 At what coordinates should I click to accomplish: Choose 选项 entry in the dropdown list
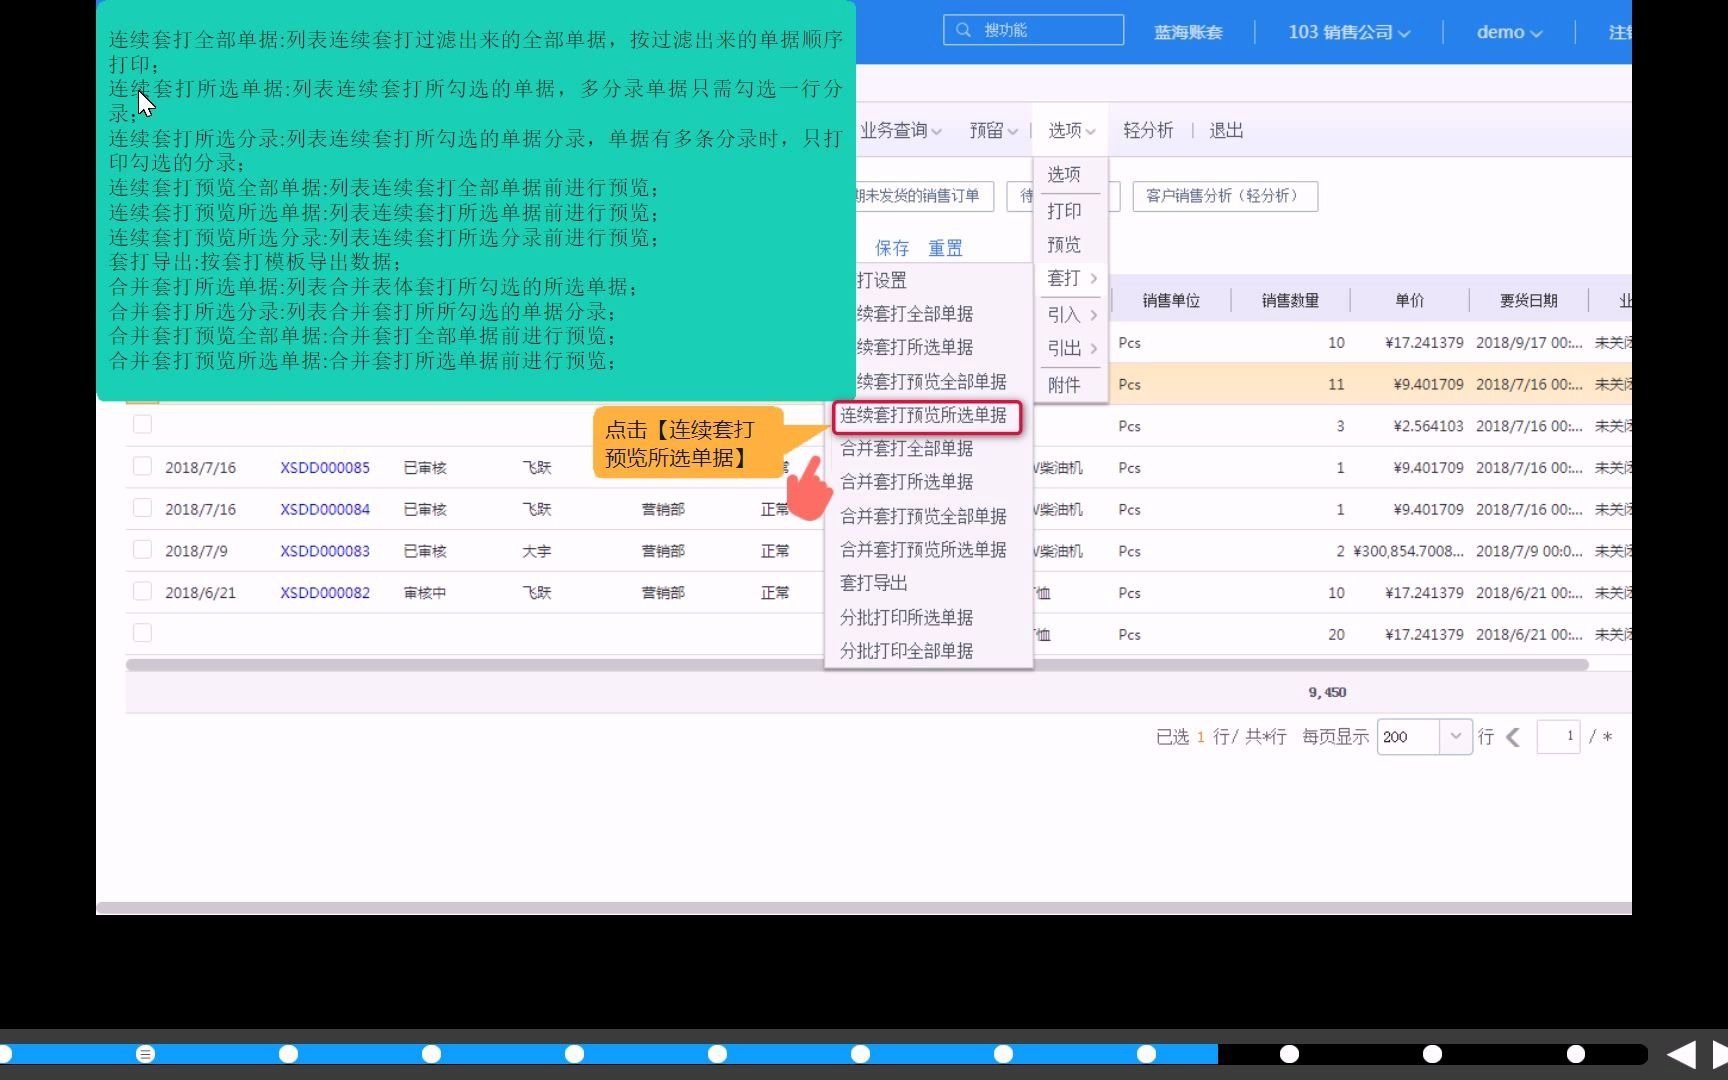point(1064,174)
